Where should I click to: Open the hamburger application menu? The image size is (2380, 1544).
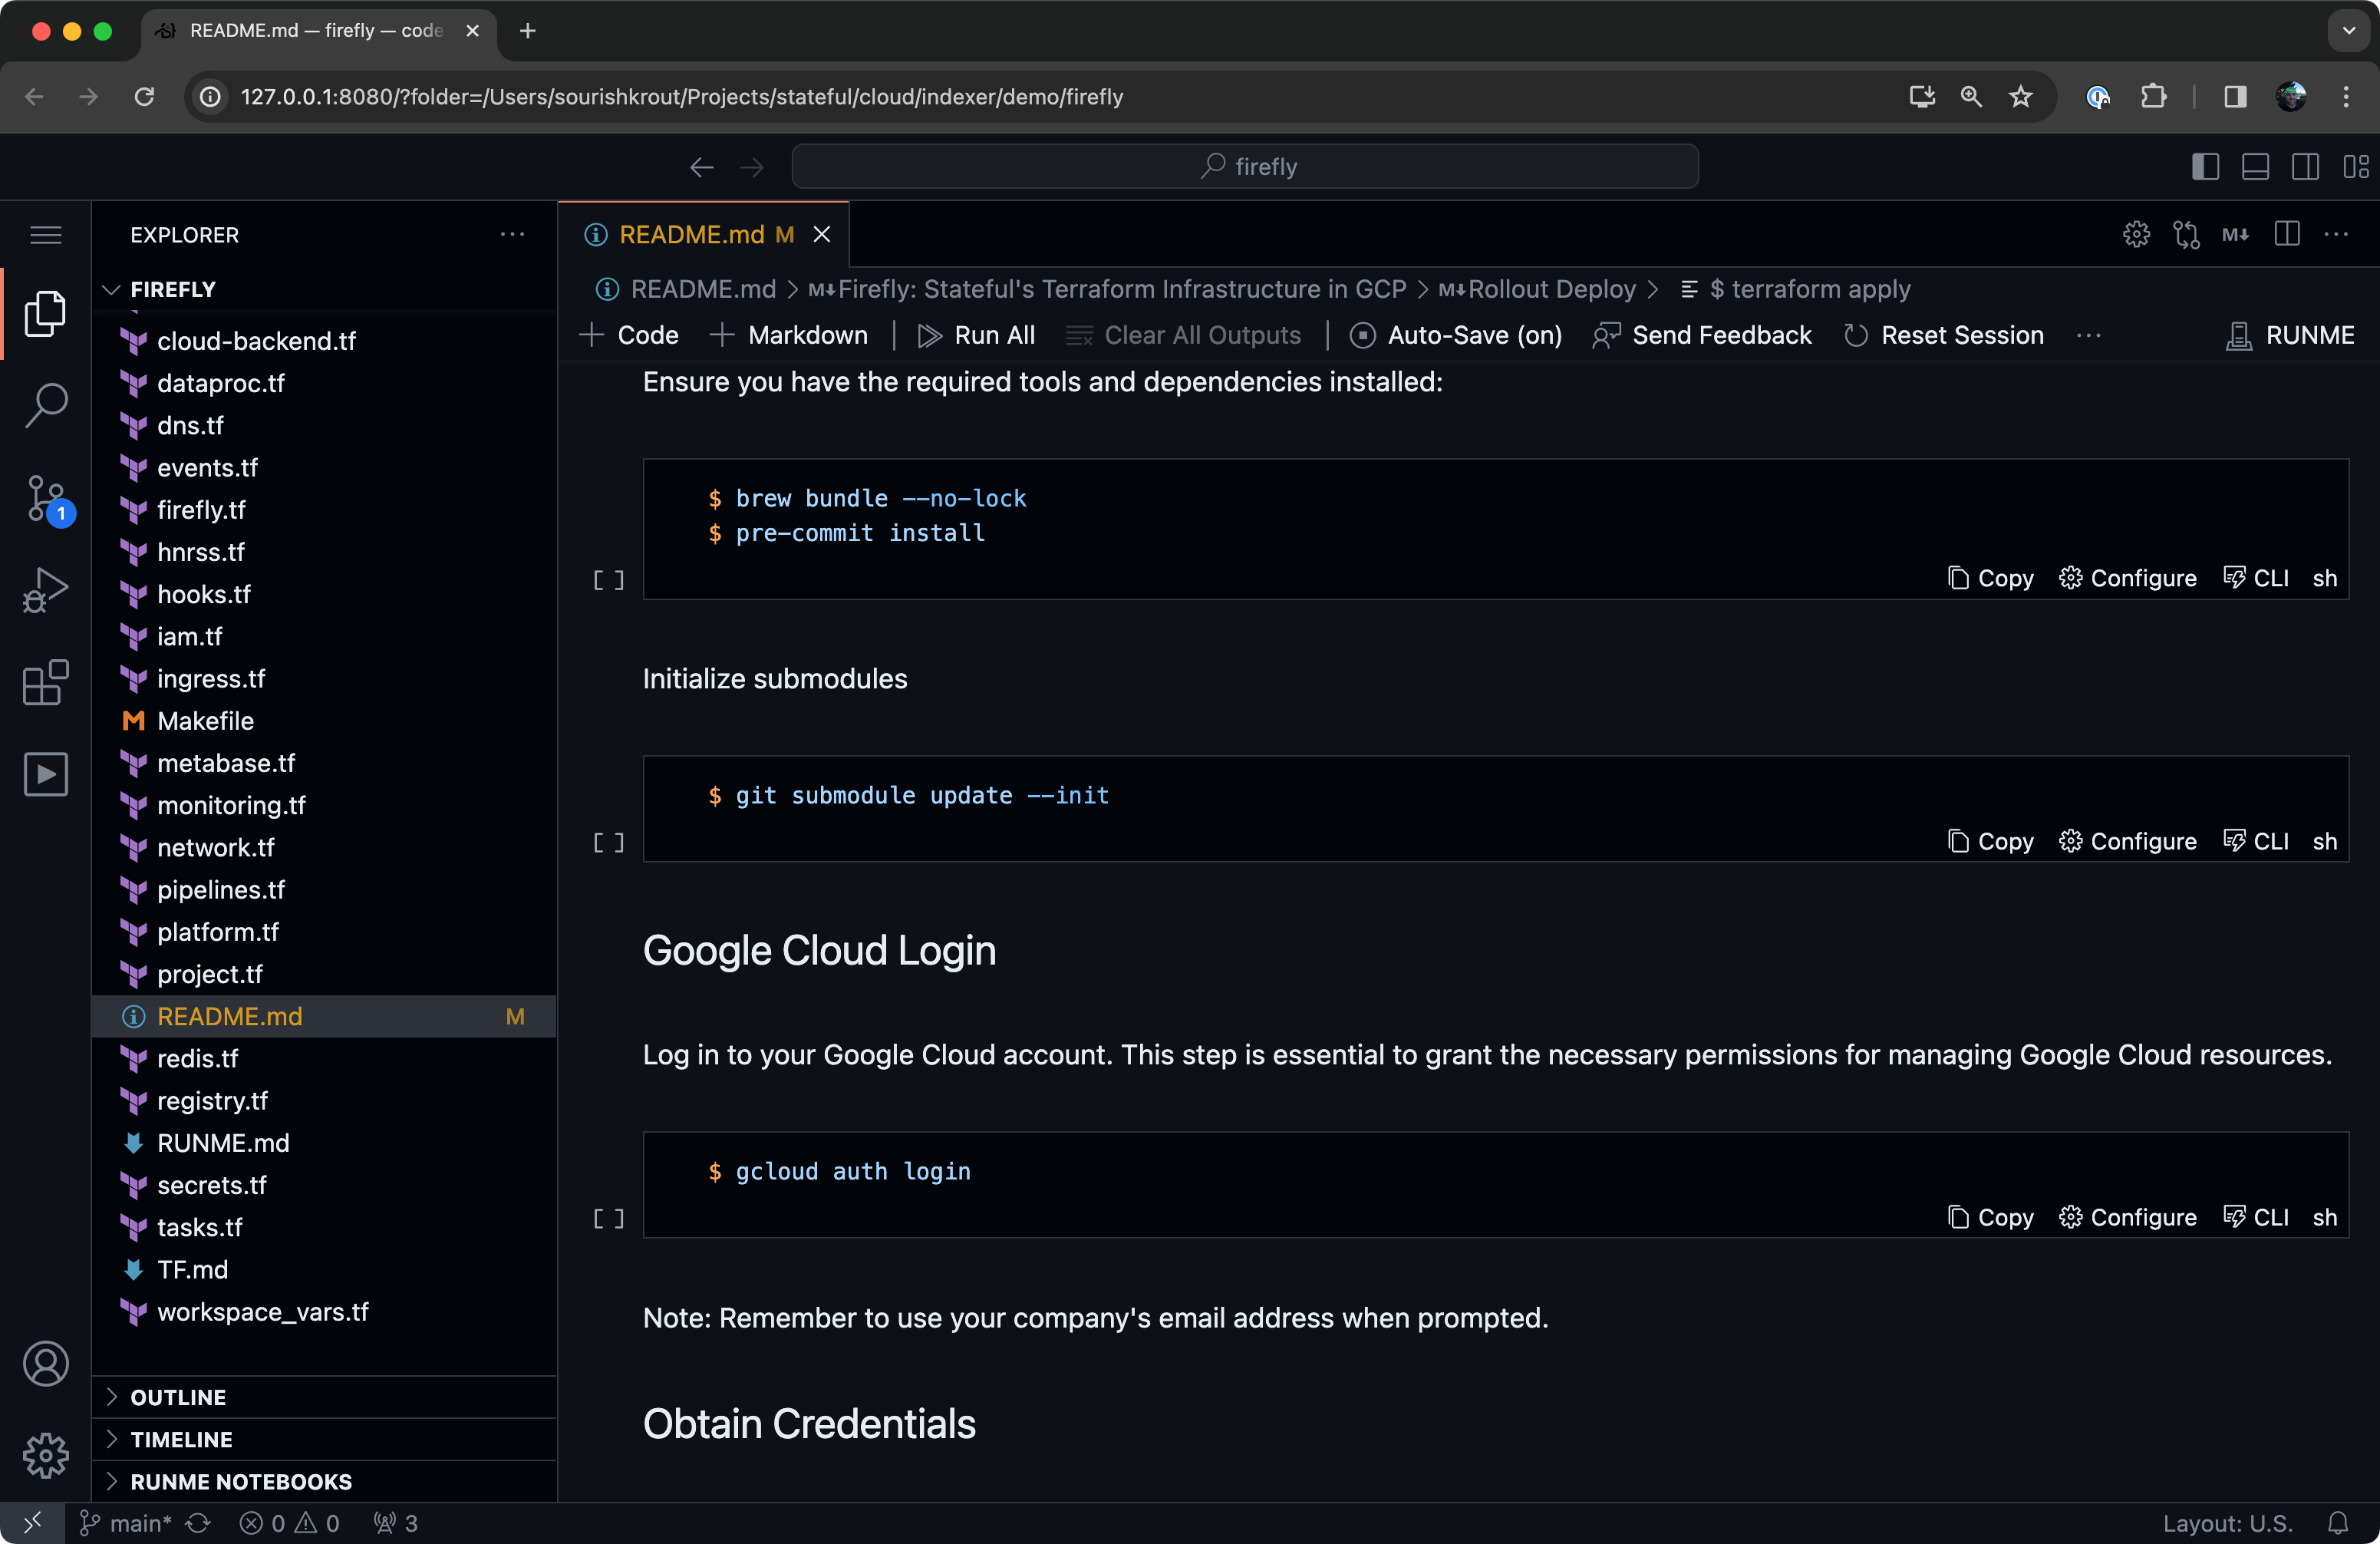click(46, 235)
